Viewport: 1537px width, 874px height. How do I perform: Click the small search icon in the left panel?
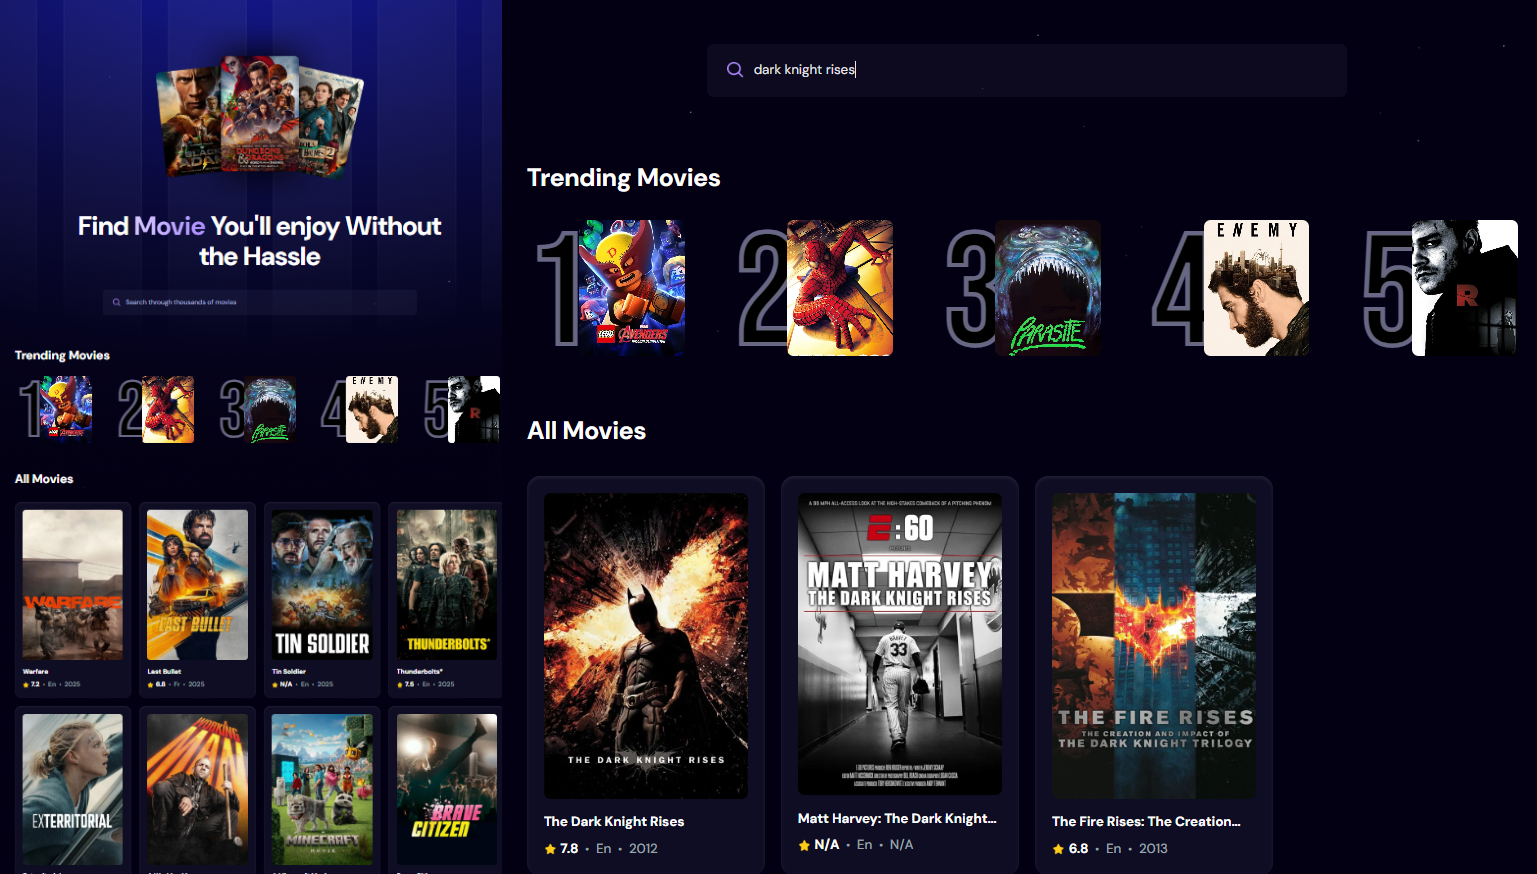tap(116, 302)
